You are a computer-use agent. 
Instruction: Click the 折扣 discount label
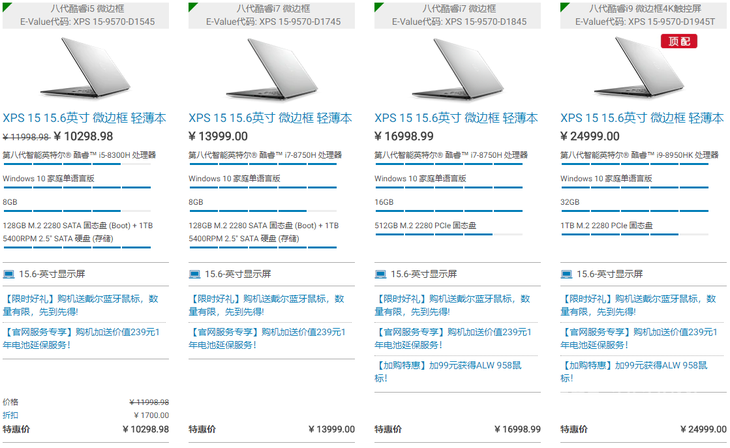[10, 415]
